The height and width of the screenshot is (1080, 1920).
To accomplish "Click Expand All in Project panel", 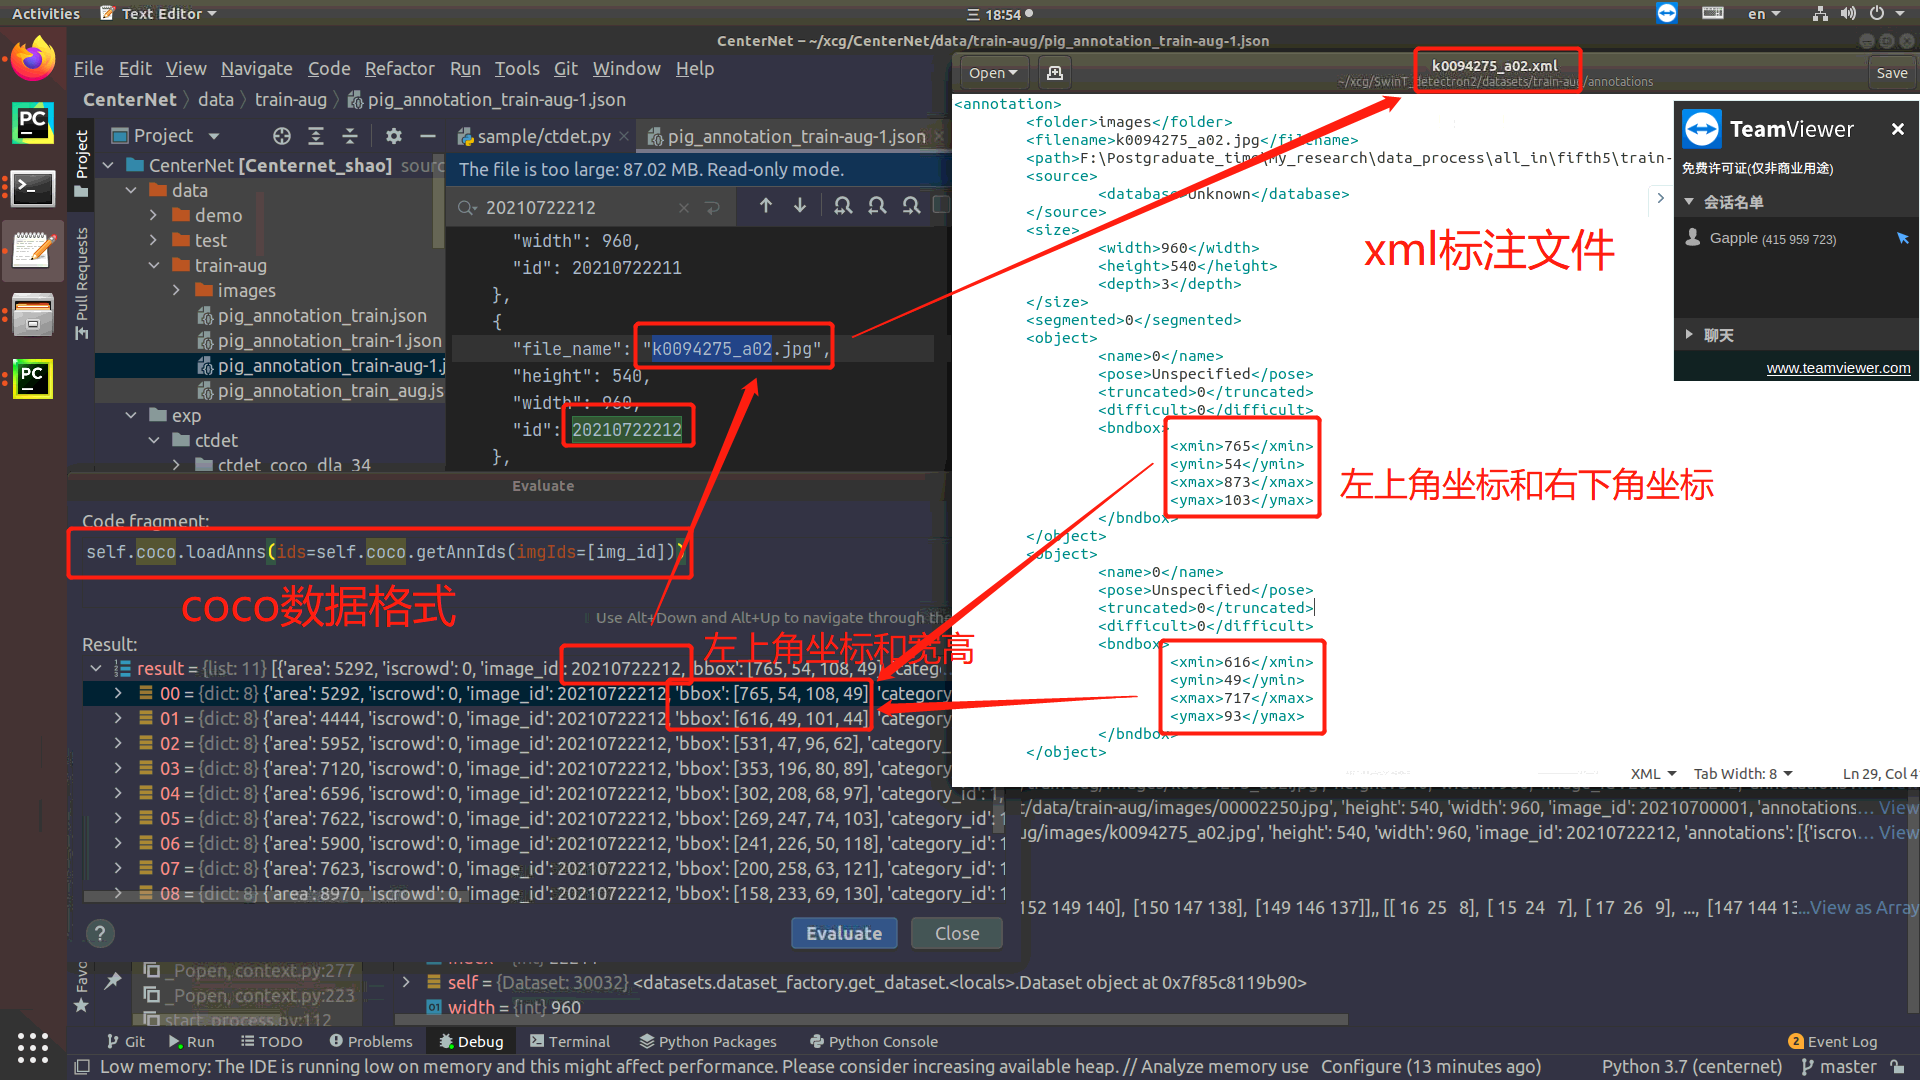I will click(x=316, y=136).
